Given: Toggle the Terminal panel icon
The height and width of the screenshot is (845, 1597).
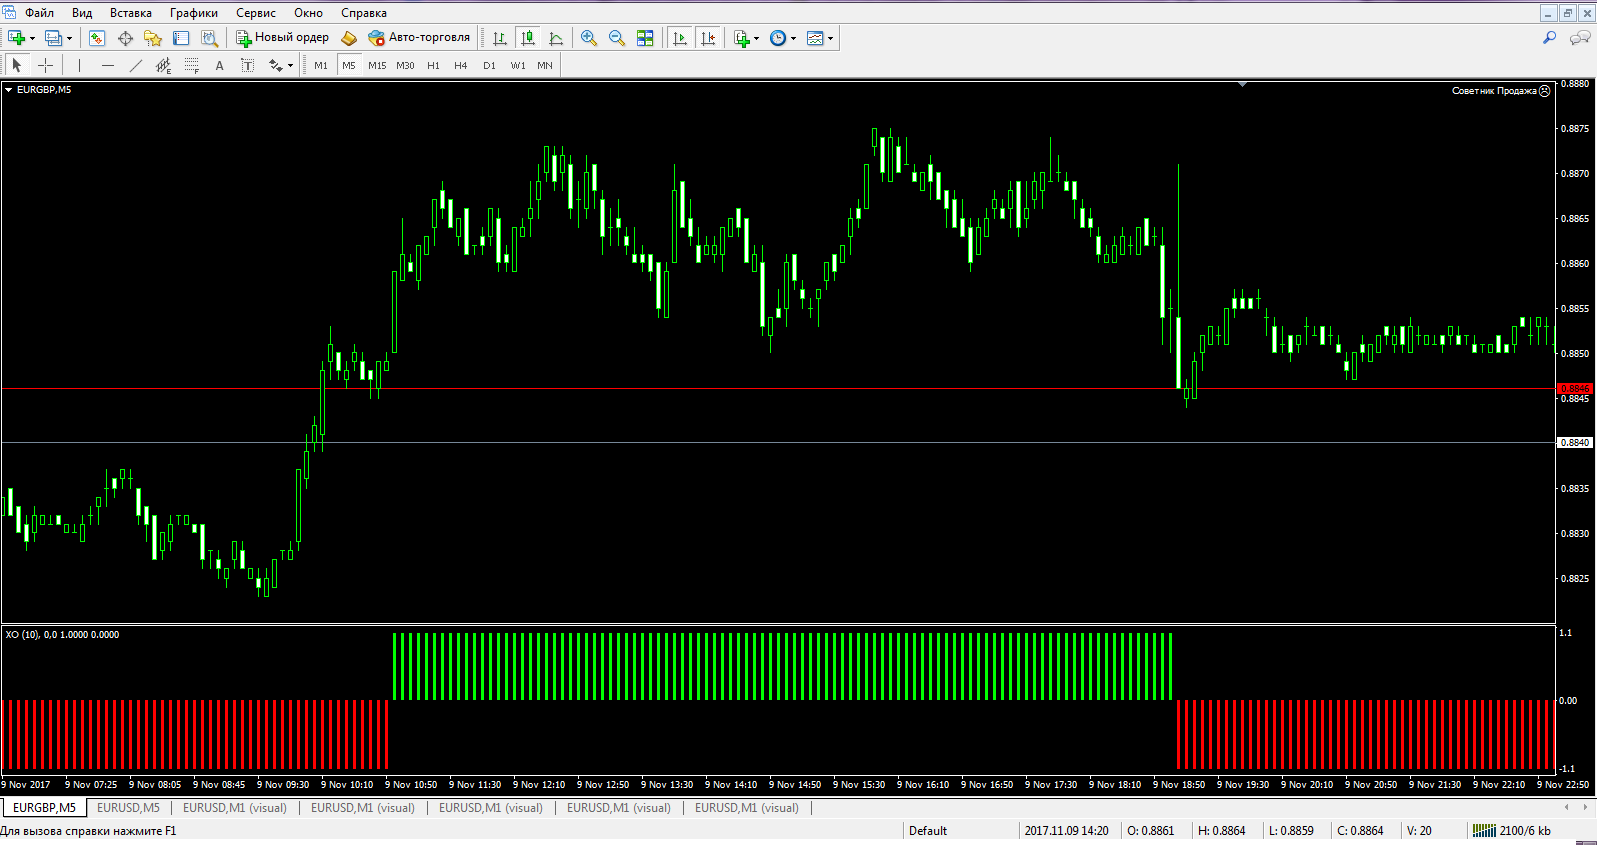Looking at the screenshot, I should pos(181,38).
